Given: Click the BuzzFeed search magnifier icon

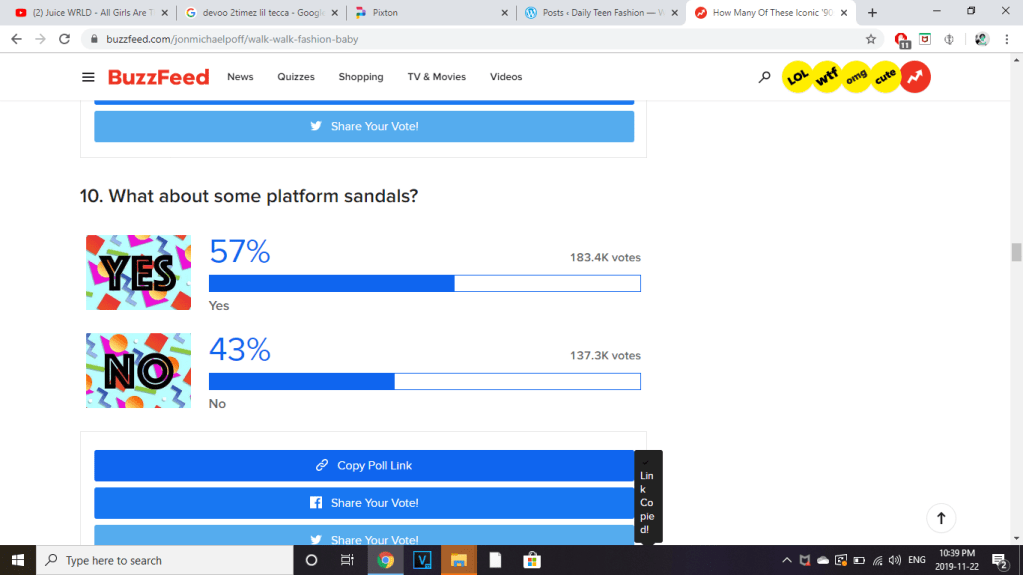Looking at the screenshot, I should tap(764, 77).
